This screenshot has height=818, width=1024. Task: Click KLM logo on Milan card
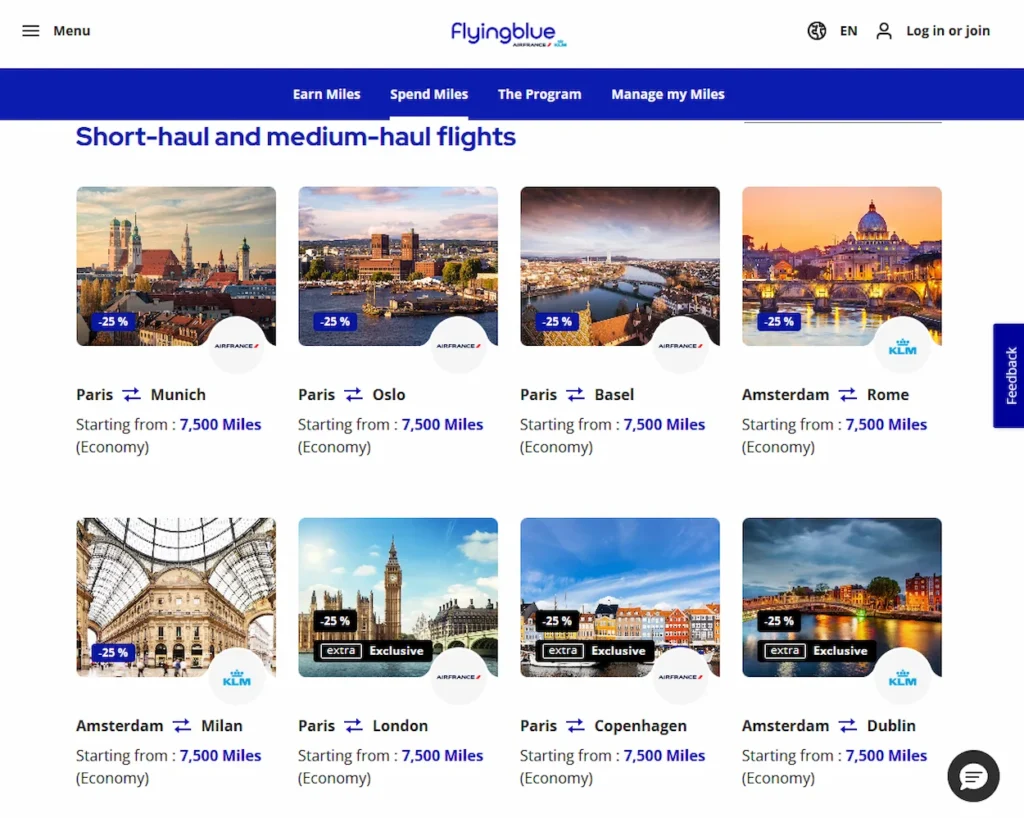(236, 676)
